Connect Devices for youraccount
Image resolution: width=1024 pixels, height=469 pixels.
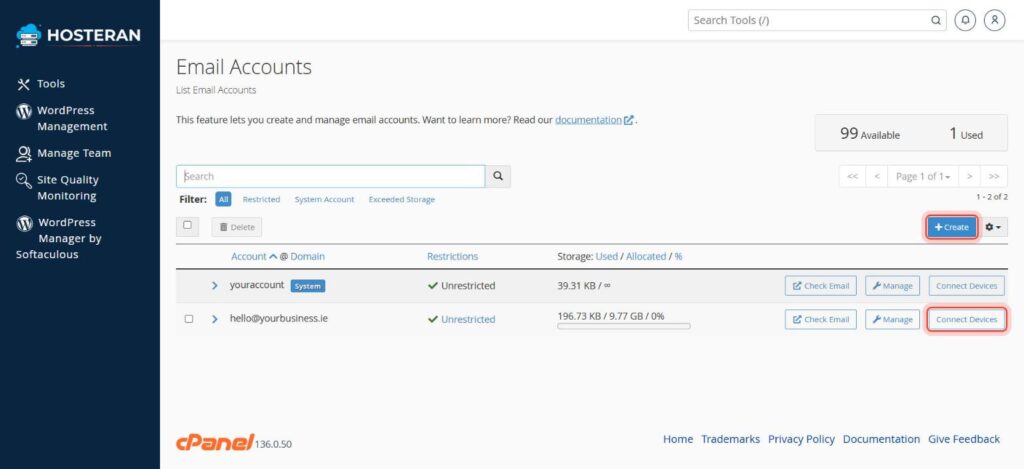[967, 285]
